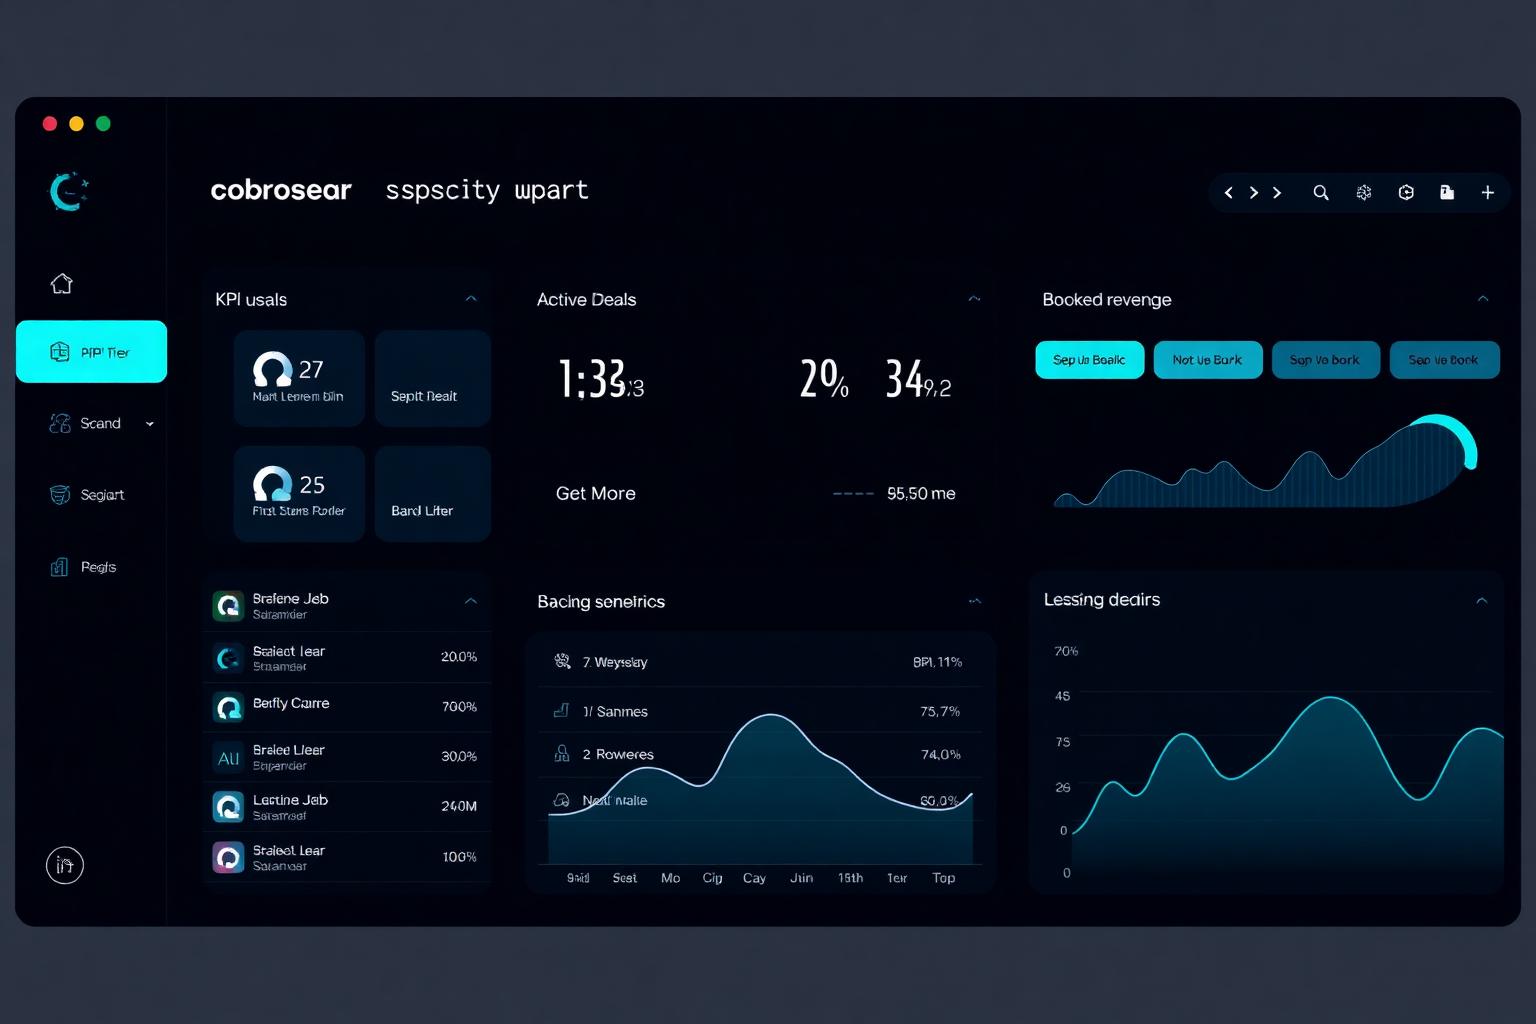The width and height of the screenshot is (1536, 1024).
Task: Click the Sanmes row chart icon
Action: click(x=561, y=711)
